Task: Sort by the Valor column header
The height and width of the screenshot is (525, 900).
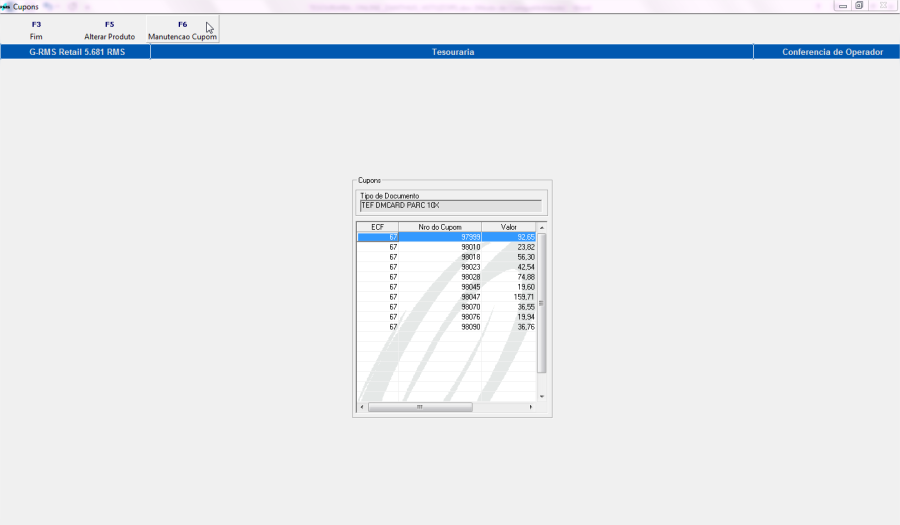Action: 509,227
